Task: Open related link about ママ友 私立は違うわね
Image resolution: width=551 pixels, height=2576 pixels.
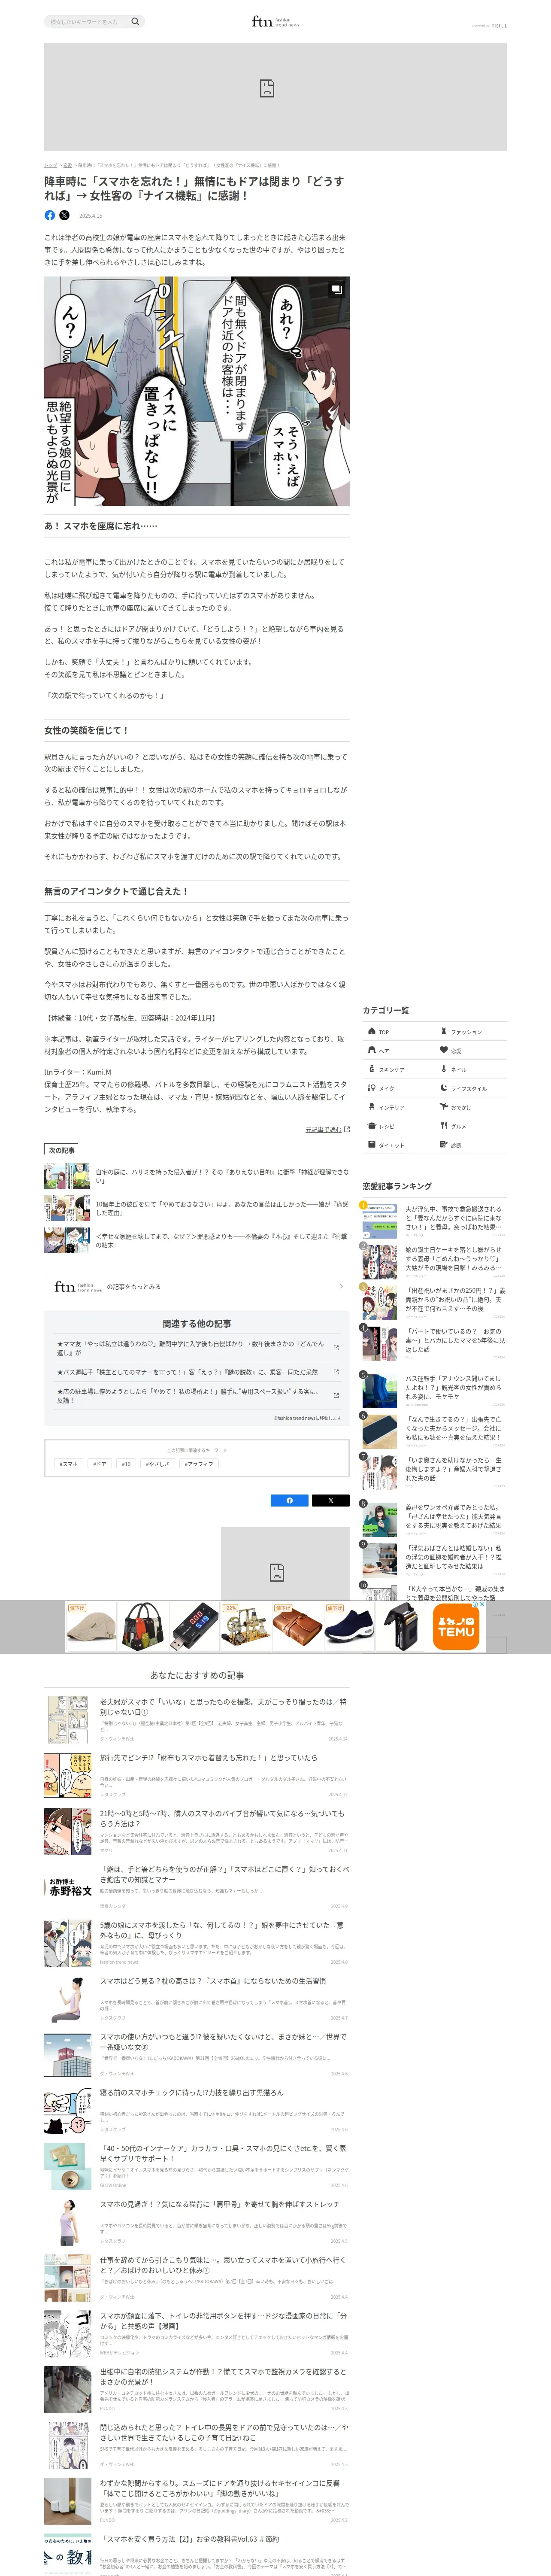Action: pos(197,1348)
